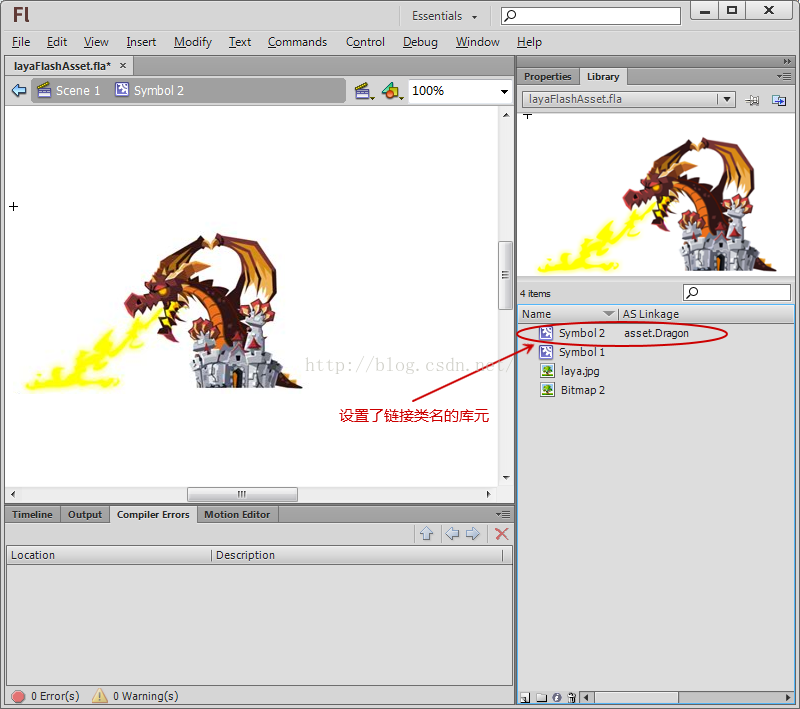Click the stage vertical scrollbar thumb

click(506, 275)
